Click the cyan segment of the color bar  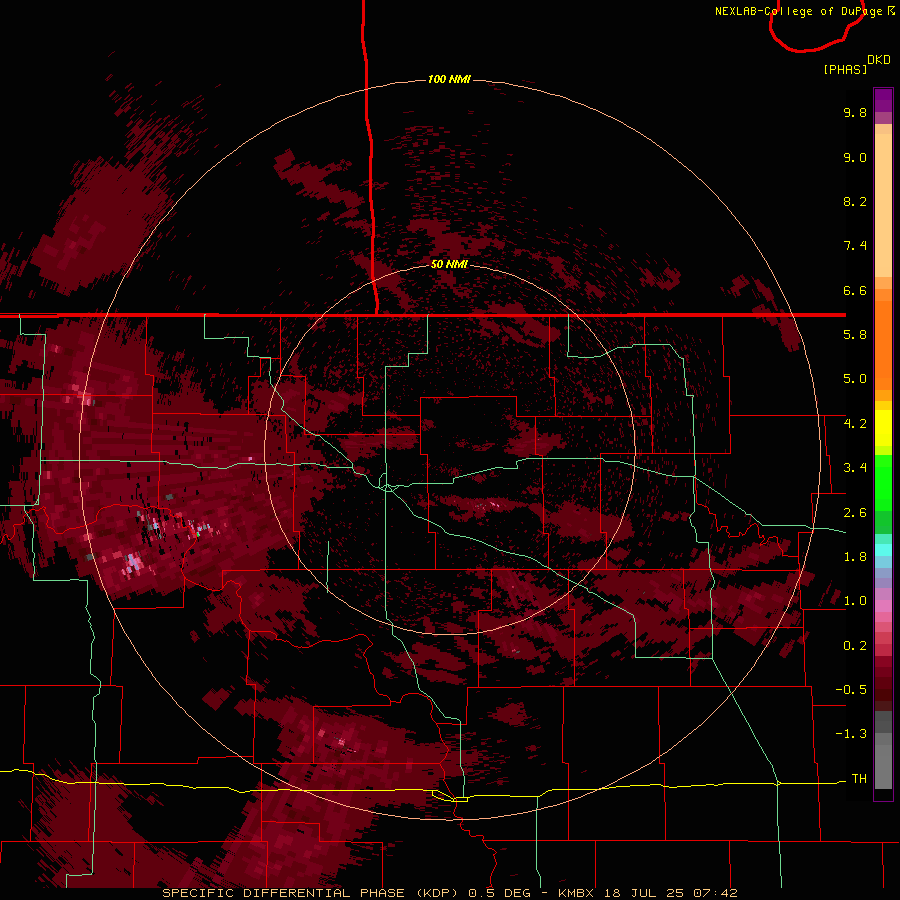883,550
